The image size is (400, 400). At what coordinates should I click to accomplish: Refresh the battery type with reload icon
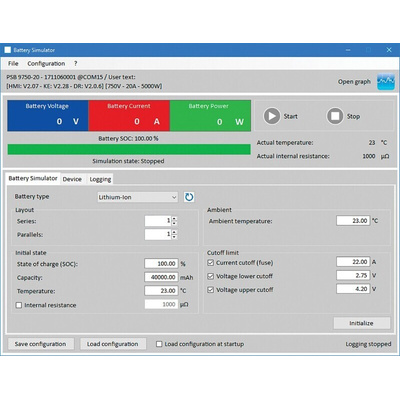tap(189, 197)
